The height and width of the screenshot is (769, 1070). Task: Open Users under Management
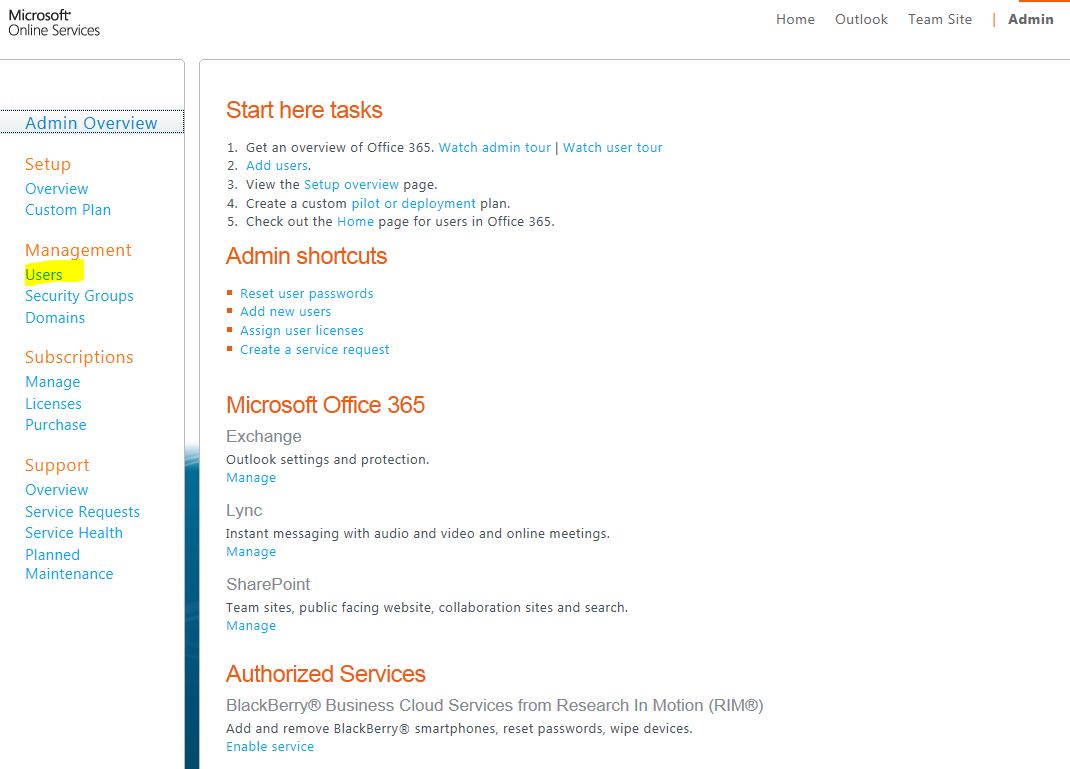point(44,275)
